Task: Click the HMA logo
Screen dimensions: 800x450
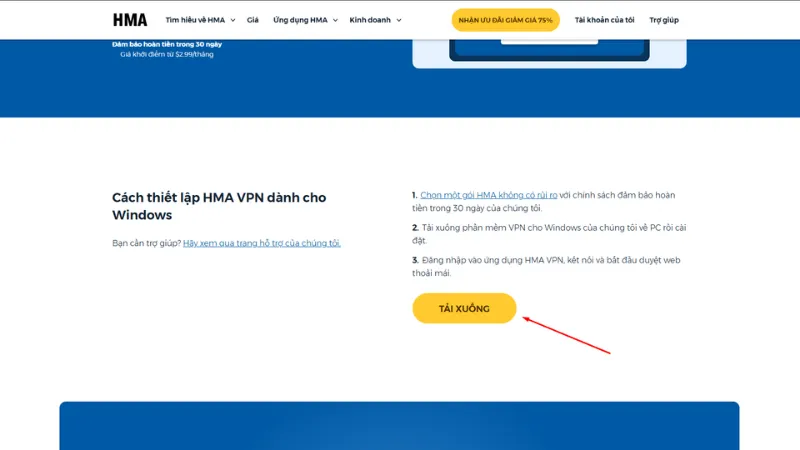Action: click(130, 20)
